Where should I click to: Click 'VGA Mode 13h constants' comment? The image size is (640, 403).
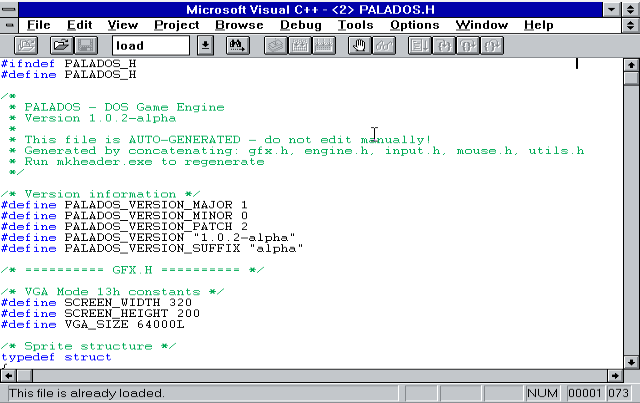coord(112,292)
